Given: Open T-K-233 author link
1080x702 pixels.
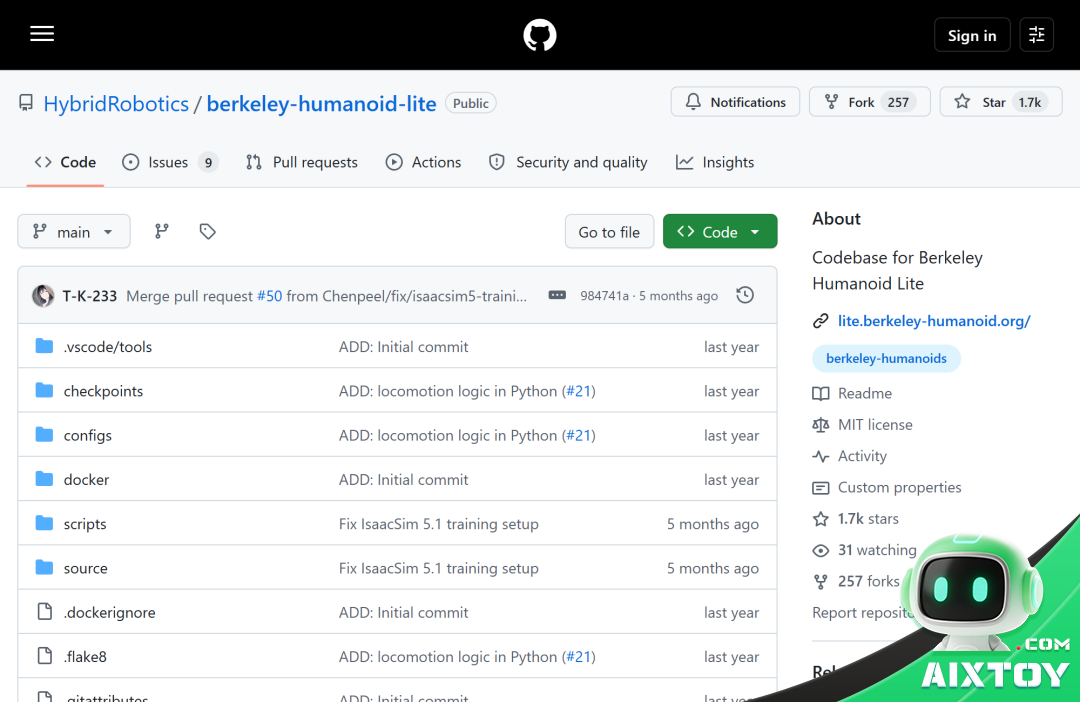Looking at the screenshot, I should click(90, 296).
